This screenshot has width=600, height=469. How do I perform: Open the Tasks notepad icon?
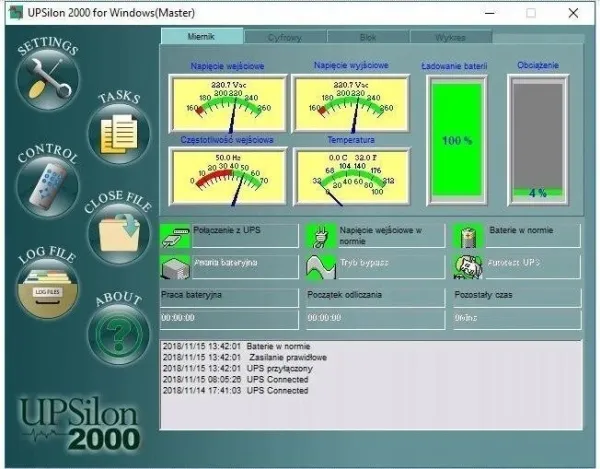[119, 134]
